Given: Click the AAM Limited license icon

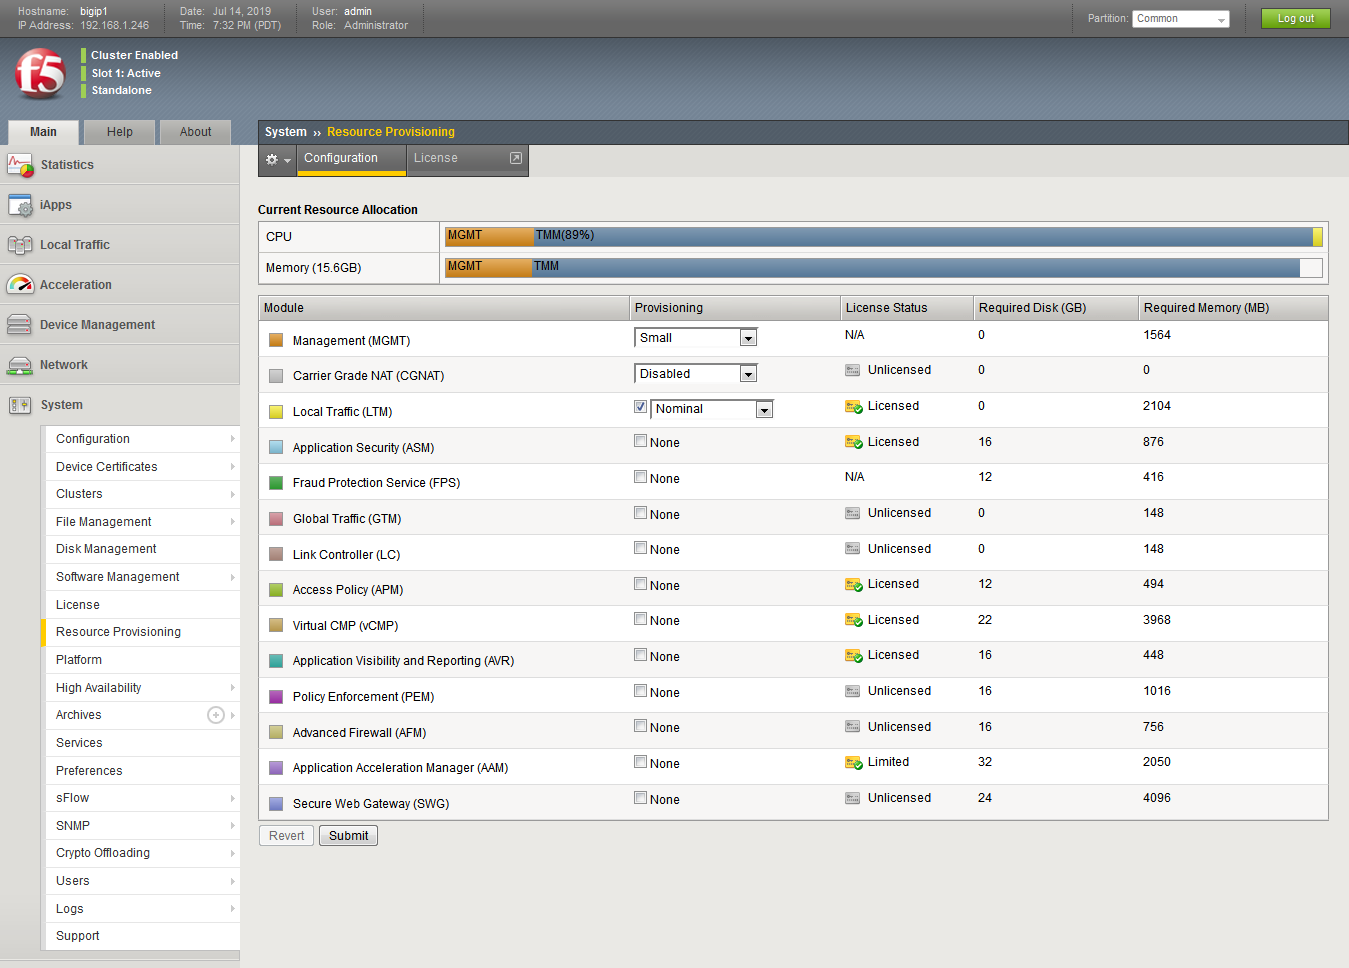Looking at the screenshot, I should [x=853, y=763].
